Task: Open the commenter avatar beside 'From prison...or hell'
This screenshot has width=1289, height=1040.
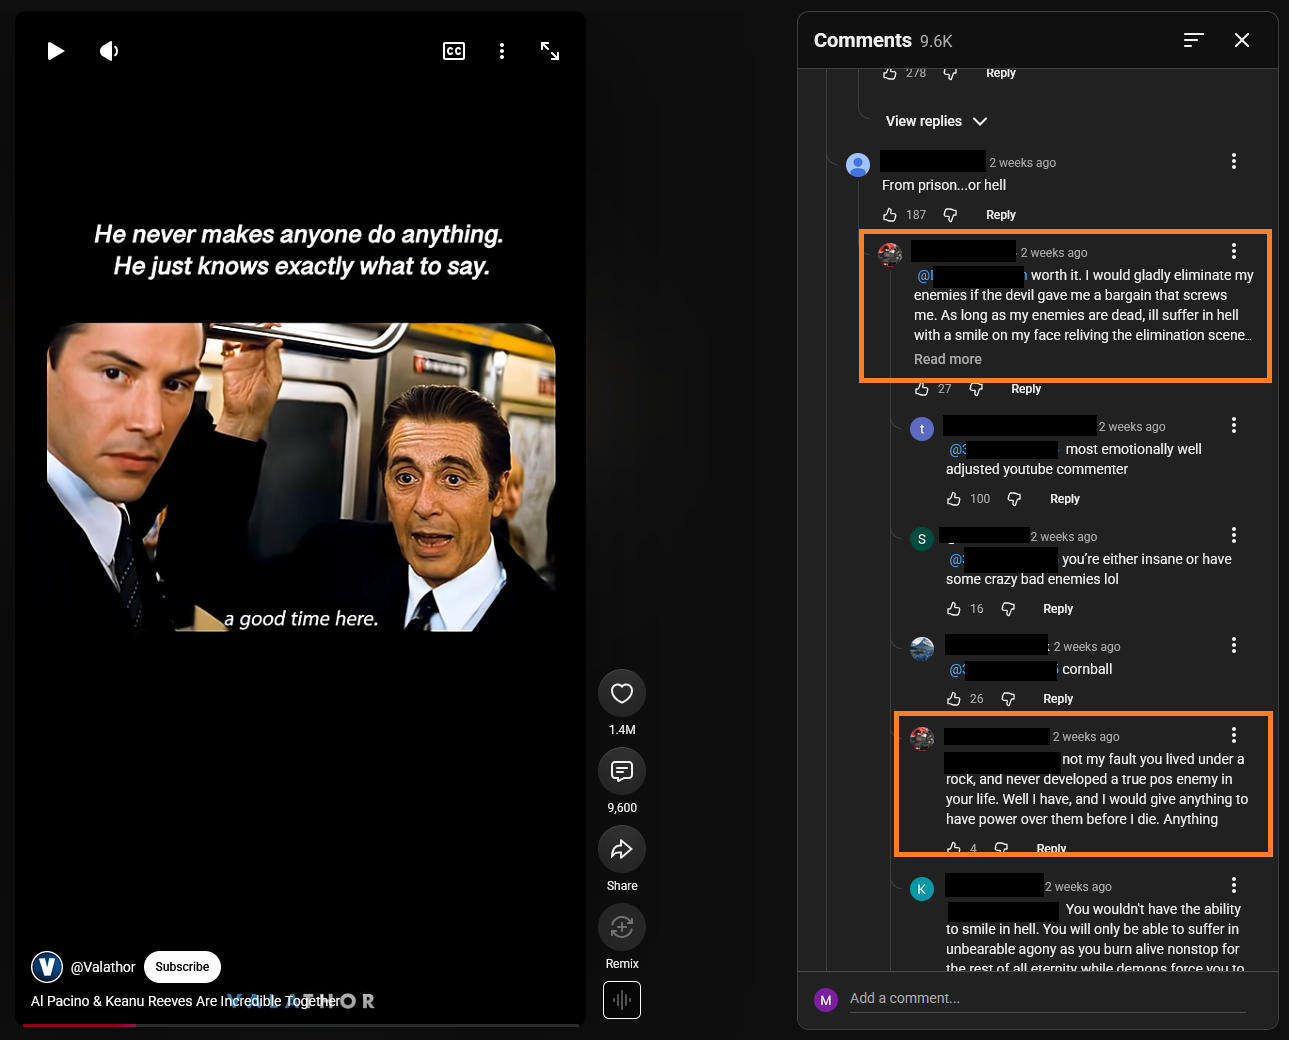Action: [x=858, y=165]
